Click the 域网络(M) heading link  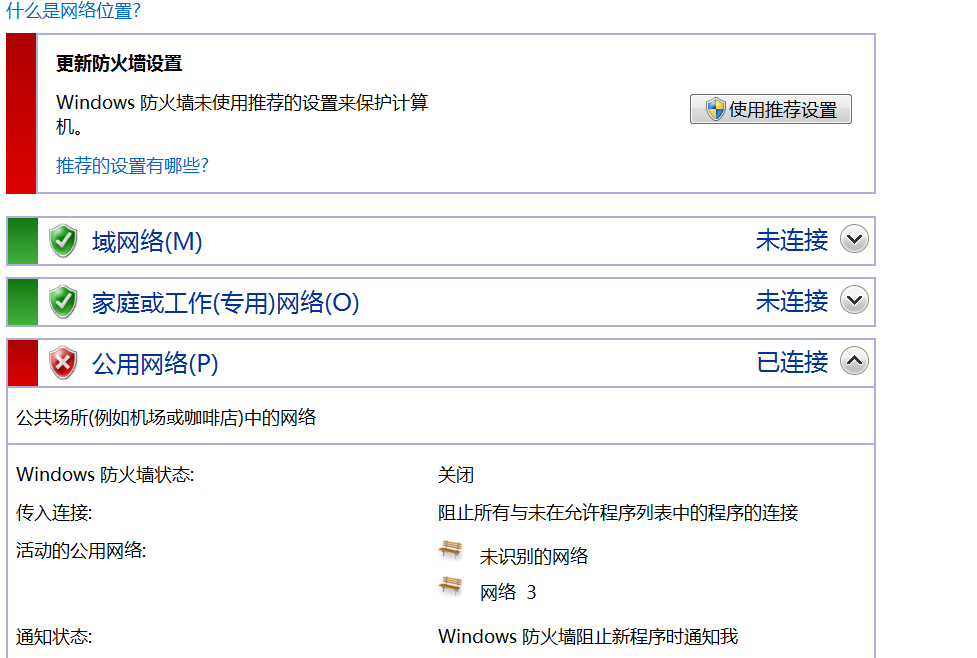coord(147,241)
